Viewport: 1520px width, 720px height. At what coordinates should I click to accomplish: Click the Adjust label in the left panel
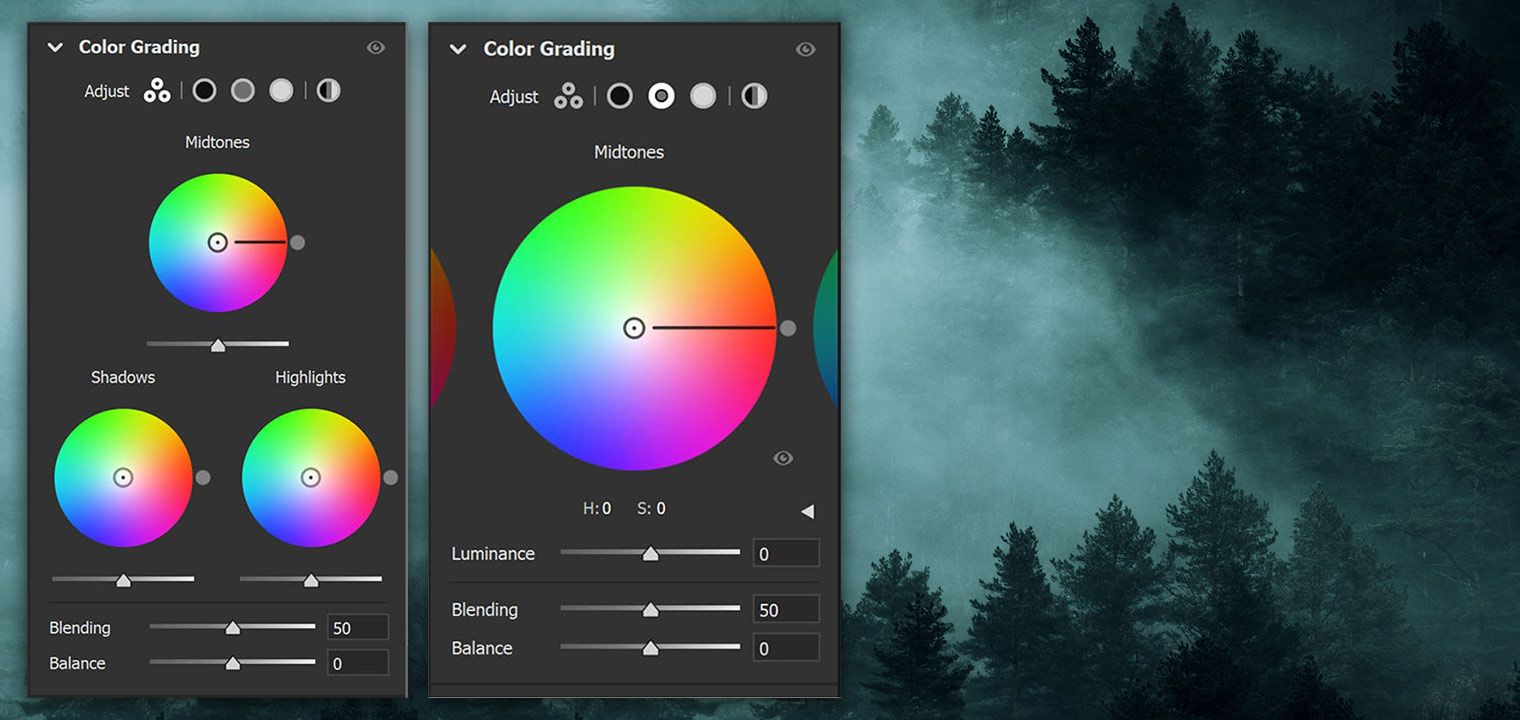click(x=106, y=90)
